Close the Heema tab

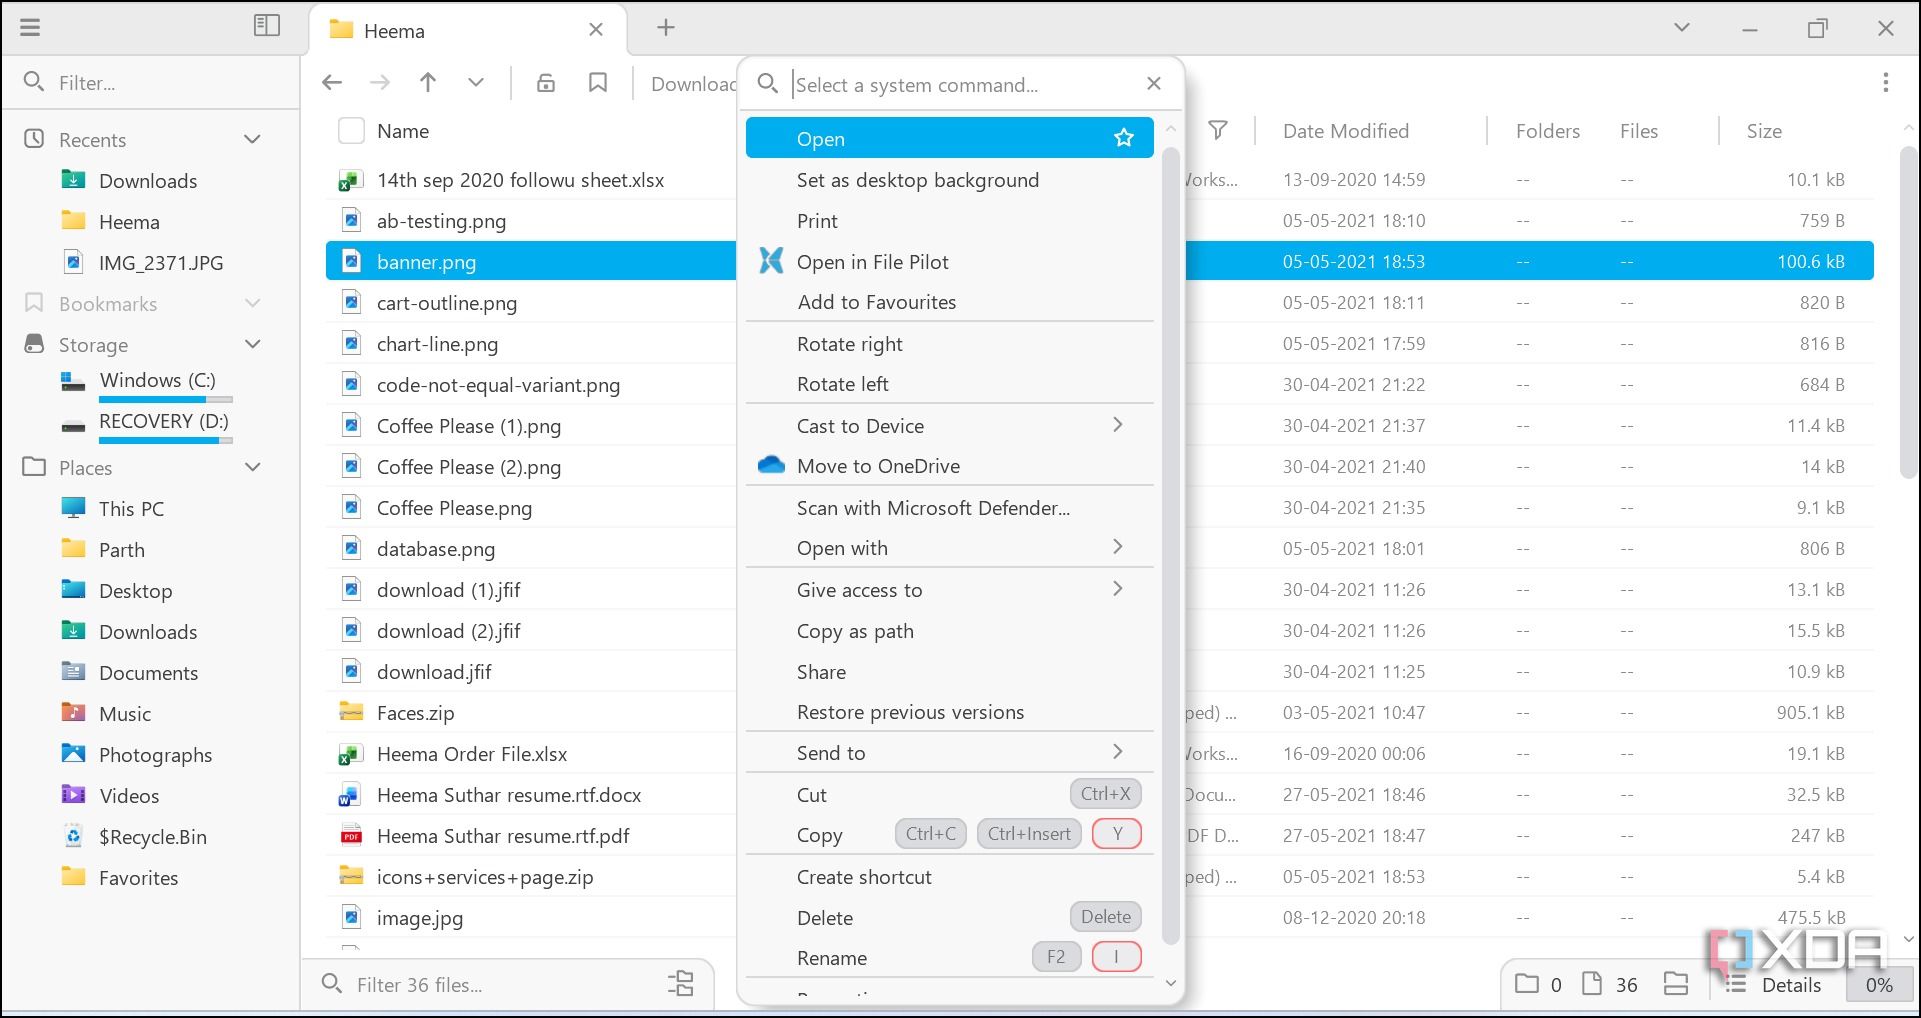(596, 30)
